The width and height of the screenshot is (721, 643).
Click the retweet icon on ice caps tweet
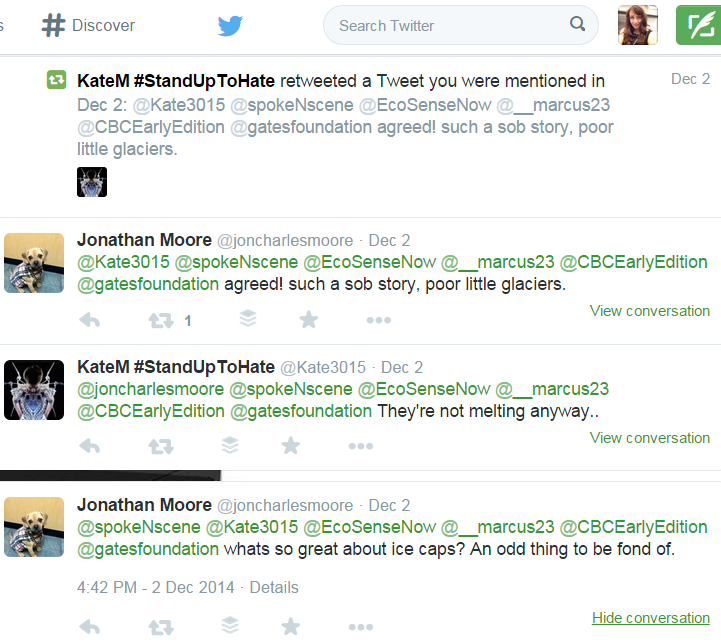point(160,627)
